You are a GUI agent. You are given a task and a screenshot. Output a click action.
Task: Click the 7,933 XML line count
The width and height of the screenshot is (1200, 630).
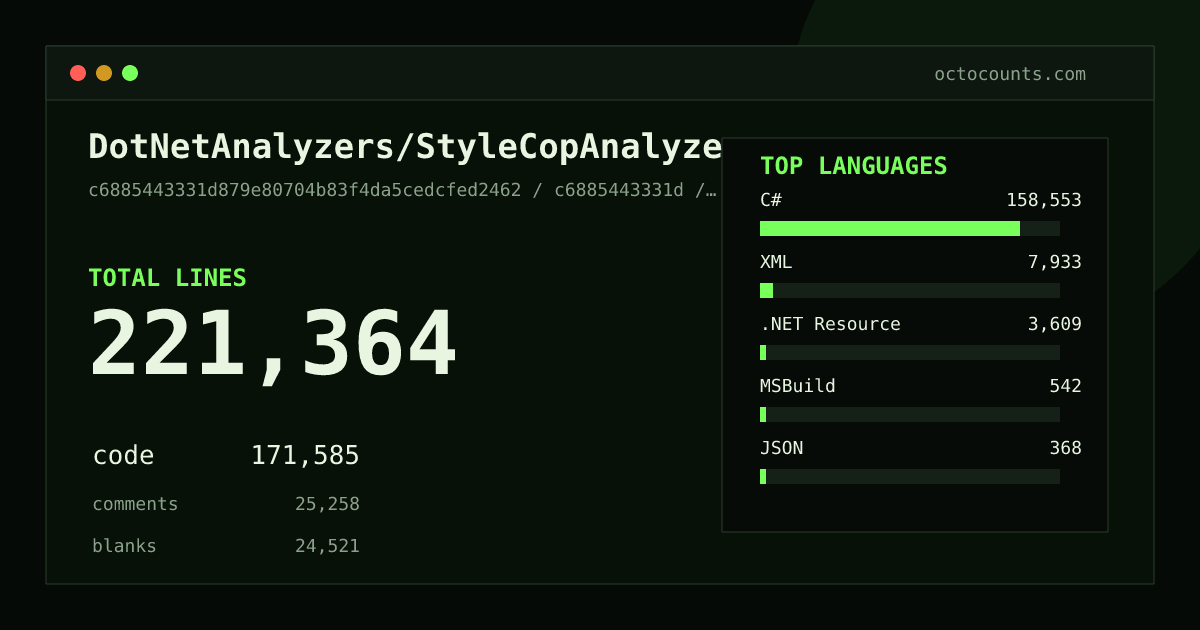(x=1055, y=262)
